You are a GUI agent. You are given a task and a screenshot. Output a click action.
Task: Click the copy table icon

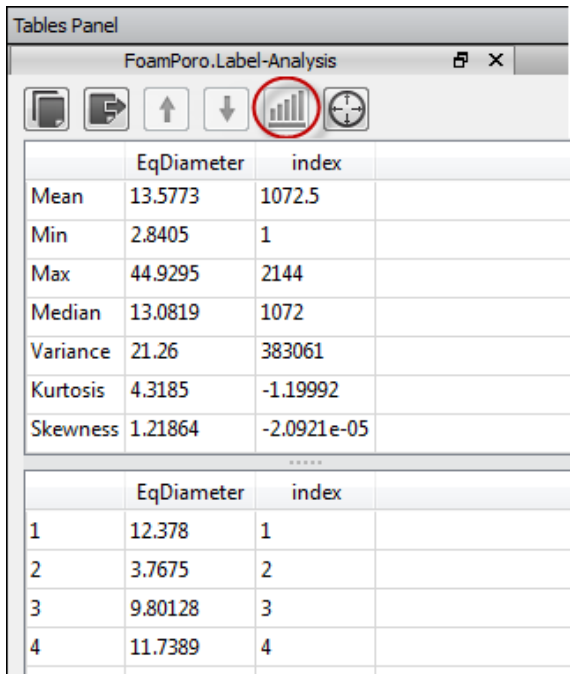[47, 109]
